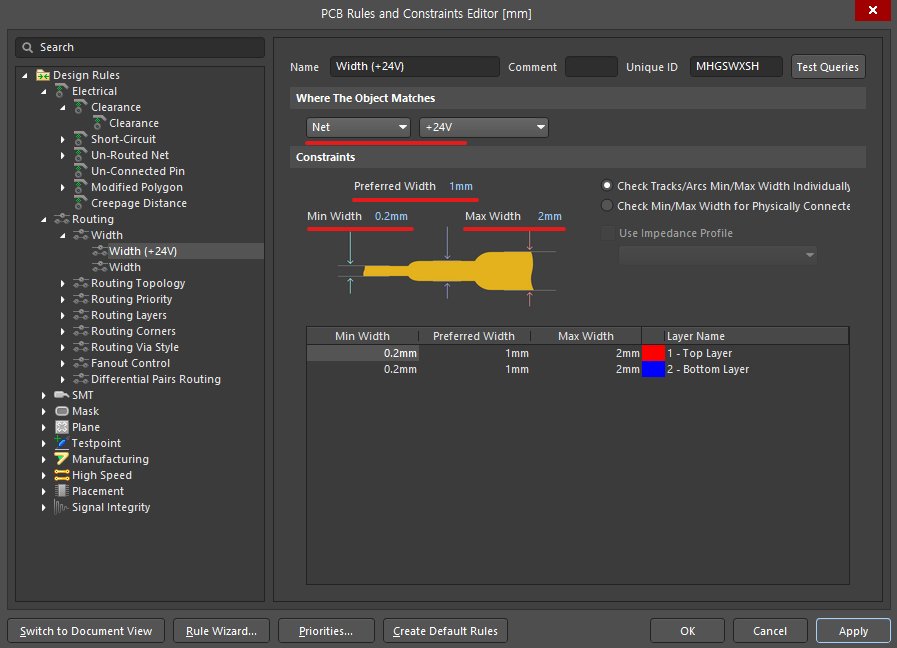Click the Electrical category icon
897x648 pixels.
click(x=61, y=91)
